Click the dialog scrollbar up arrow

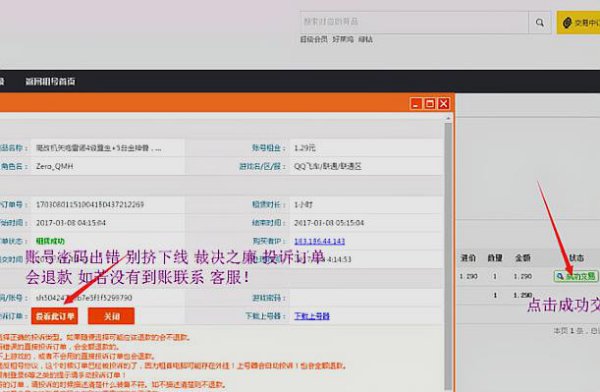pyautogui.click(x=448, y=119)
